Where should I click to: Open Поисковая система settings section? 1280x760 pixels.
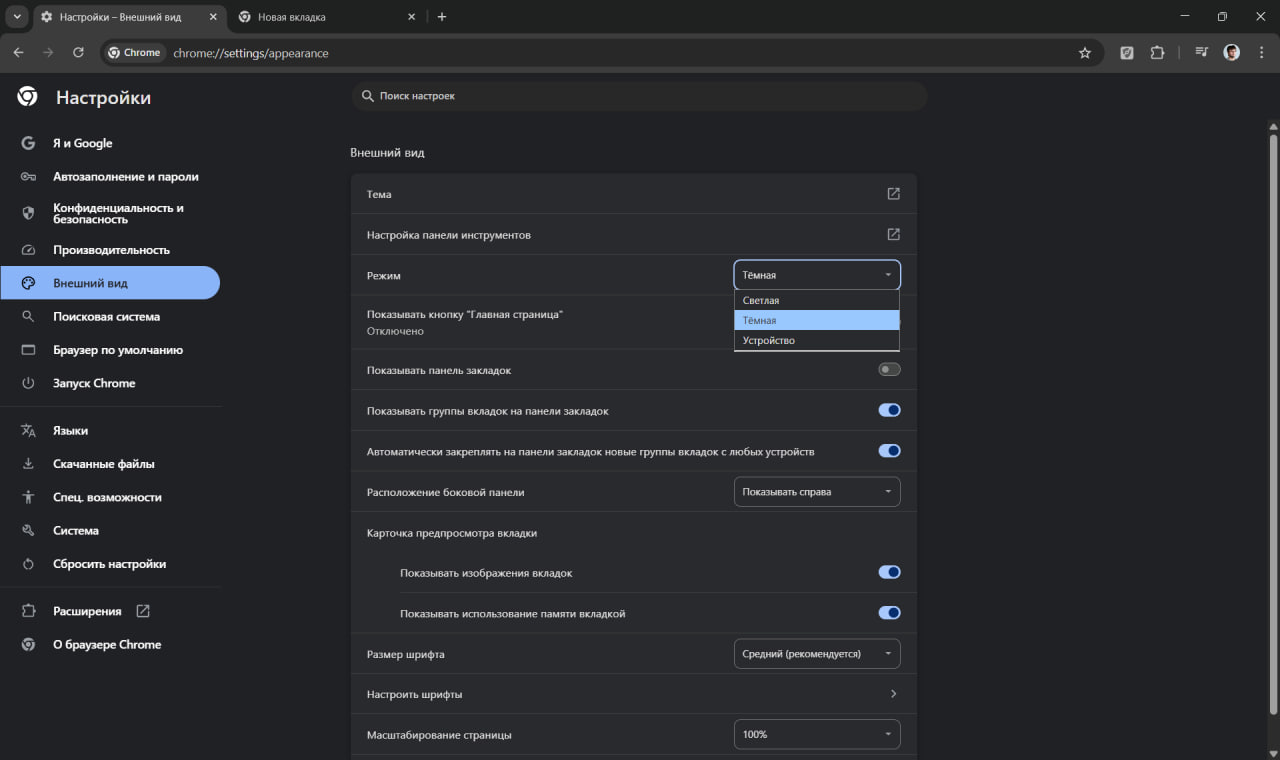(x=106, y=317)
